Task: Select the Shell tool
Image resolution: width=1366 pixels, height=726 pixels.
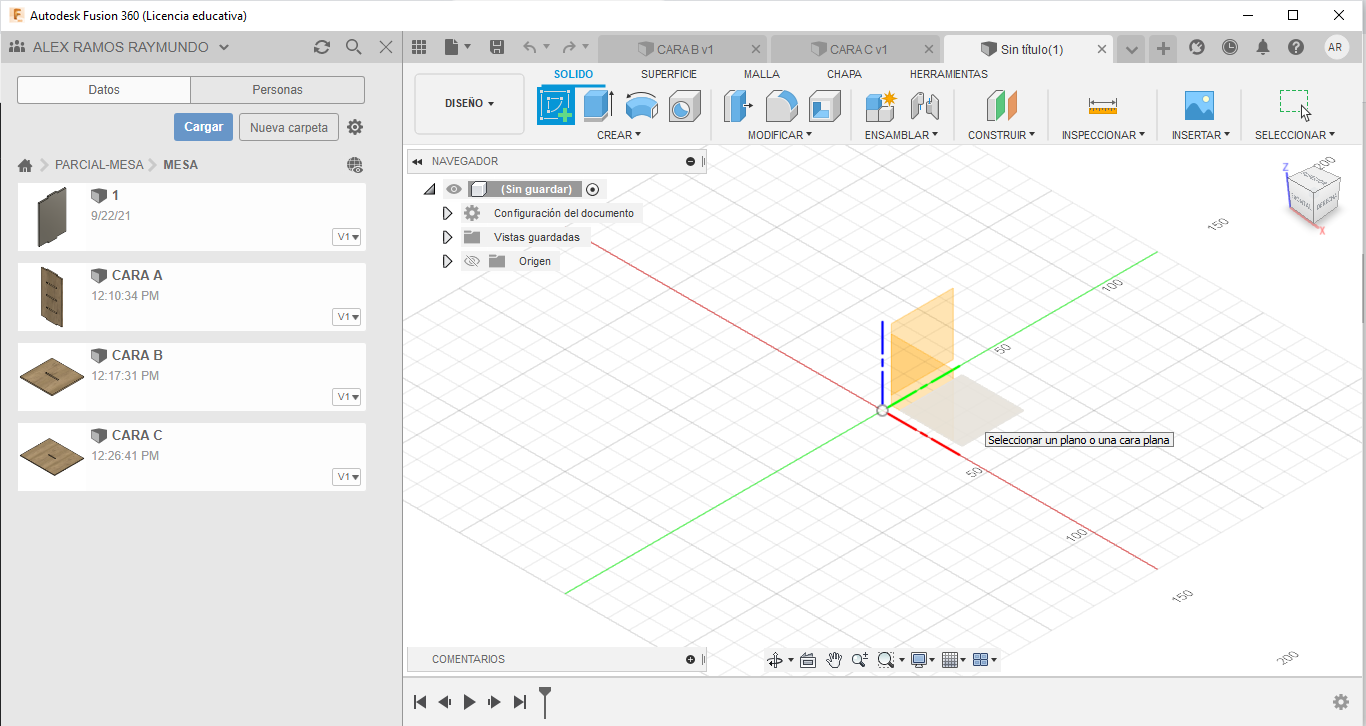Action: (x=825, y=105)
